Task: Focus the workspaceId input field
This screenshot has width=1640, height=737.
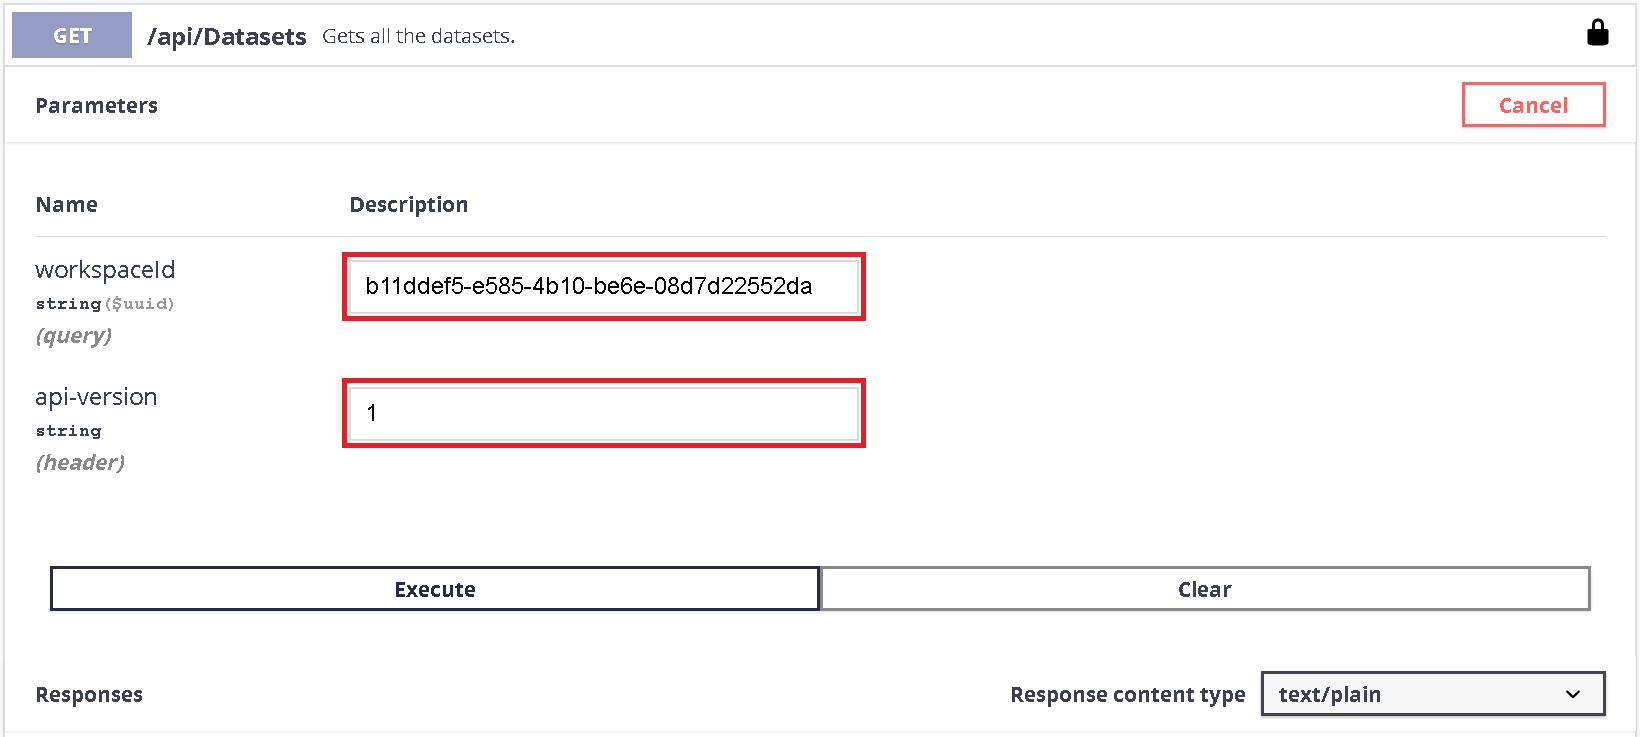Action: pos(603,287)
